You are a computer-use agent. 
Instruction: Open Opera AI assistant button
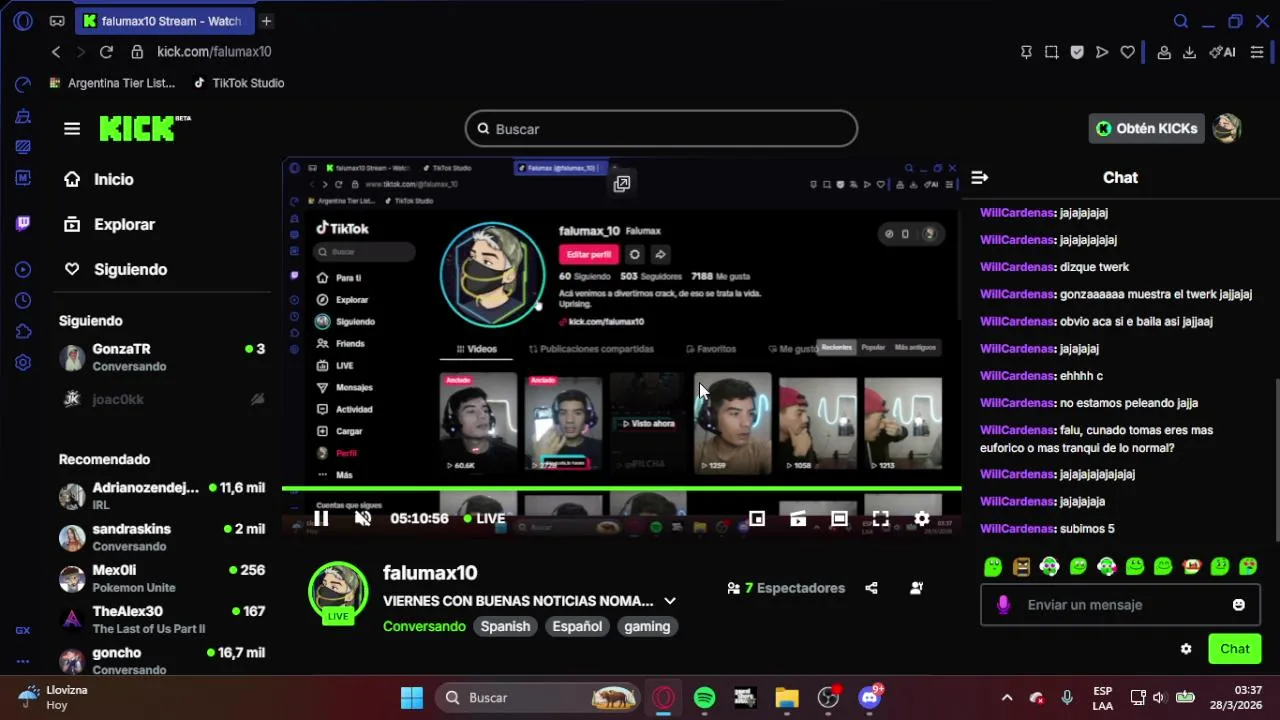point(1222,52)
